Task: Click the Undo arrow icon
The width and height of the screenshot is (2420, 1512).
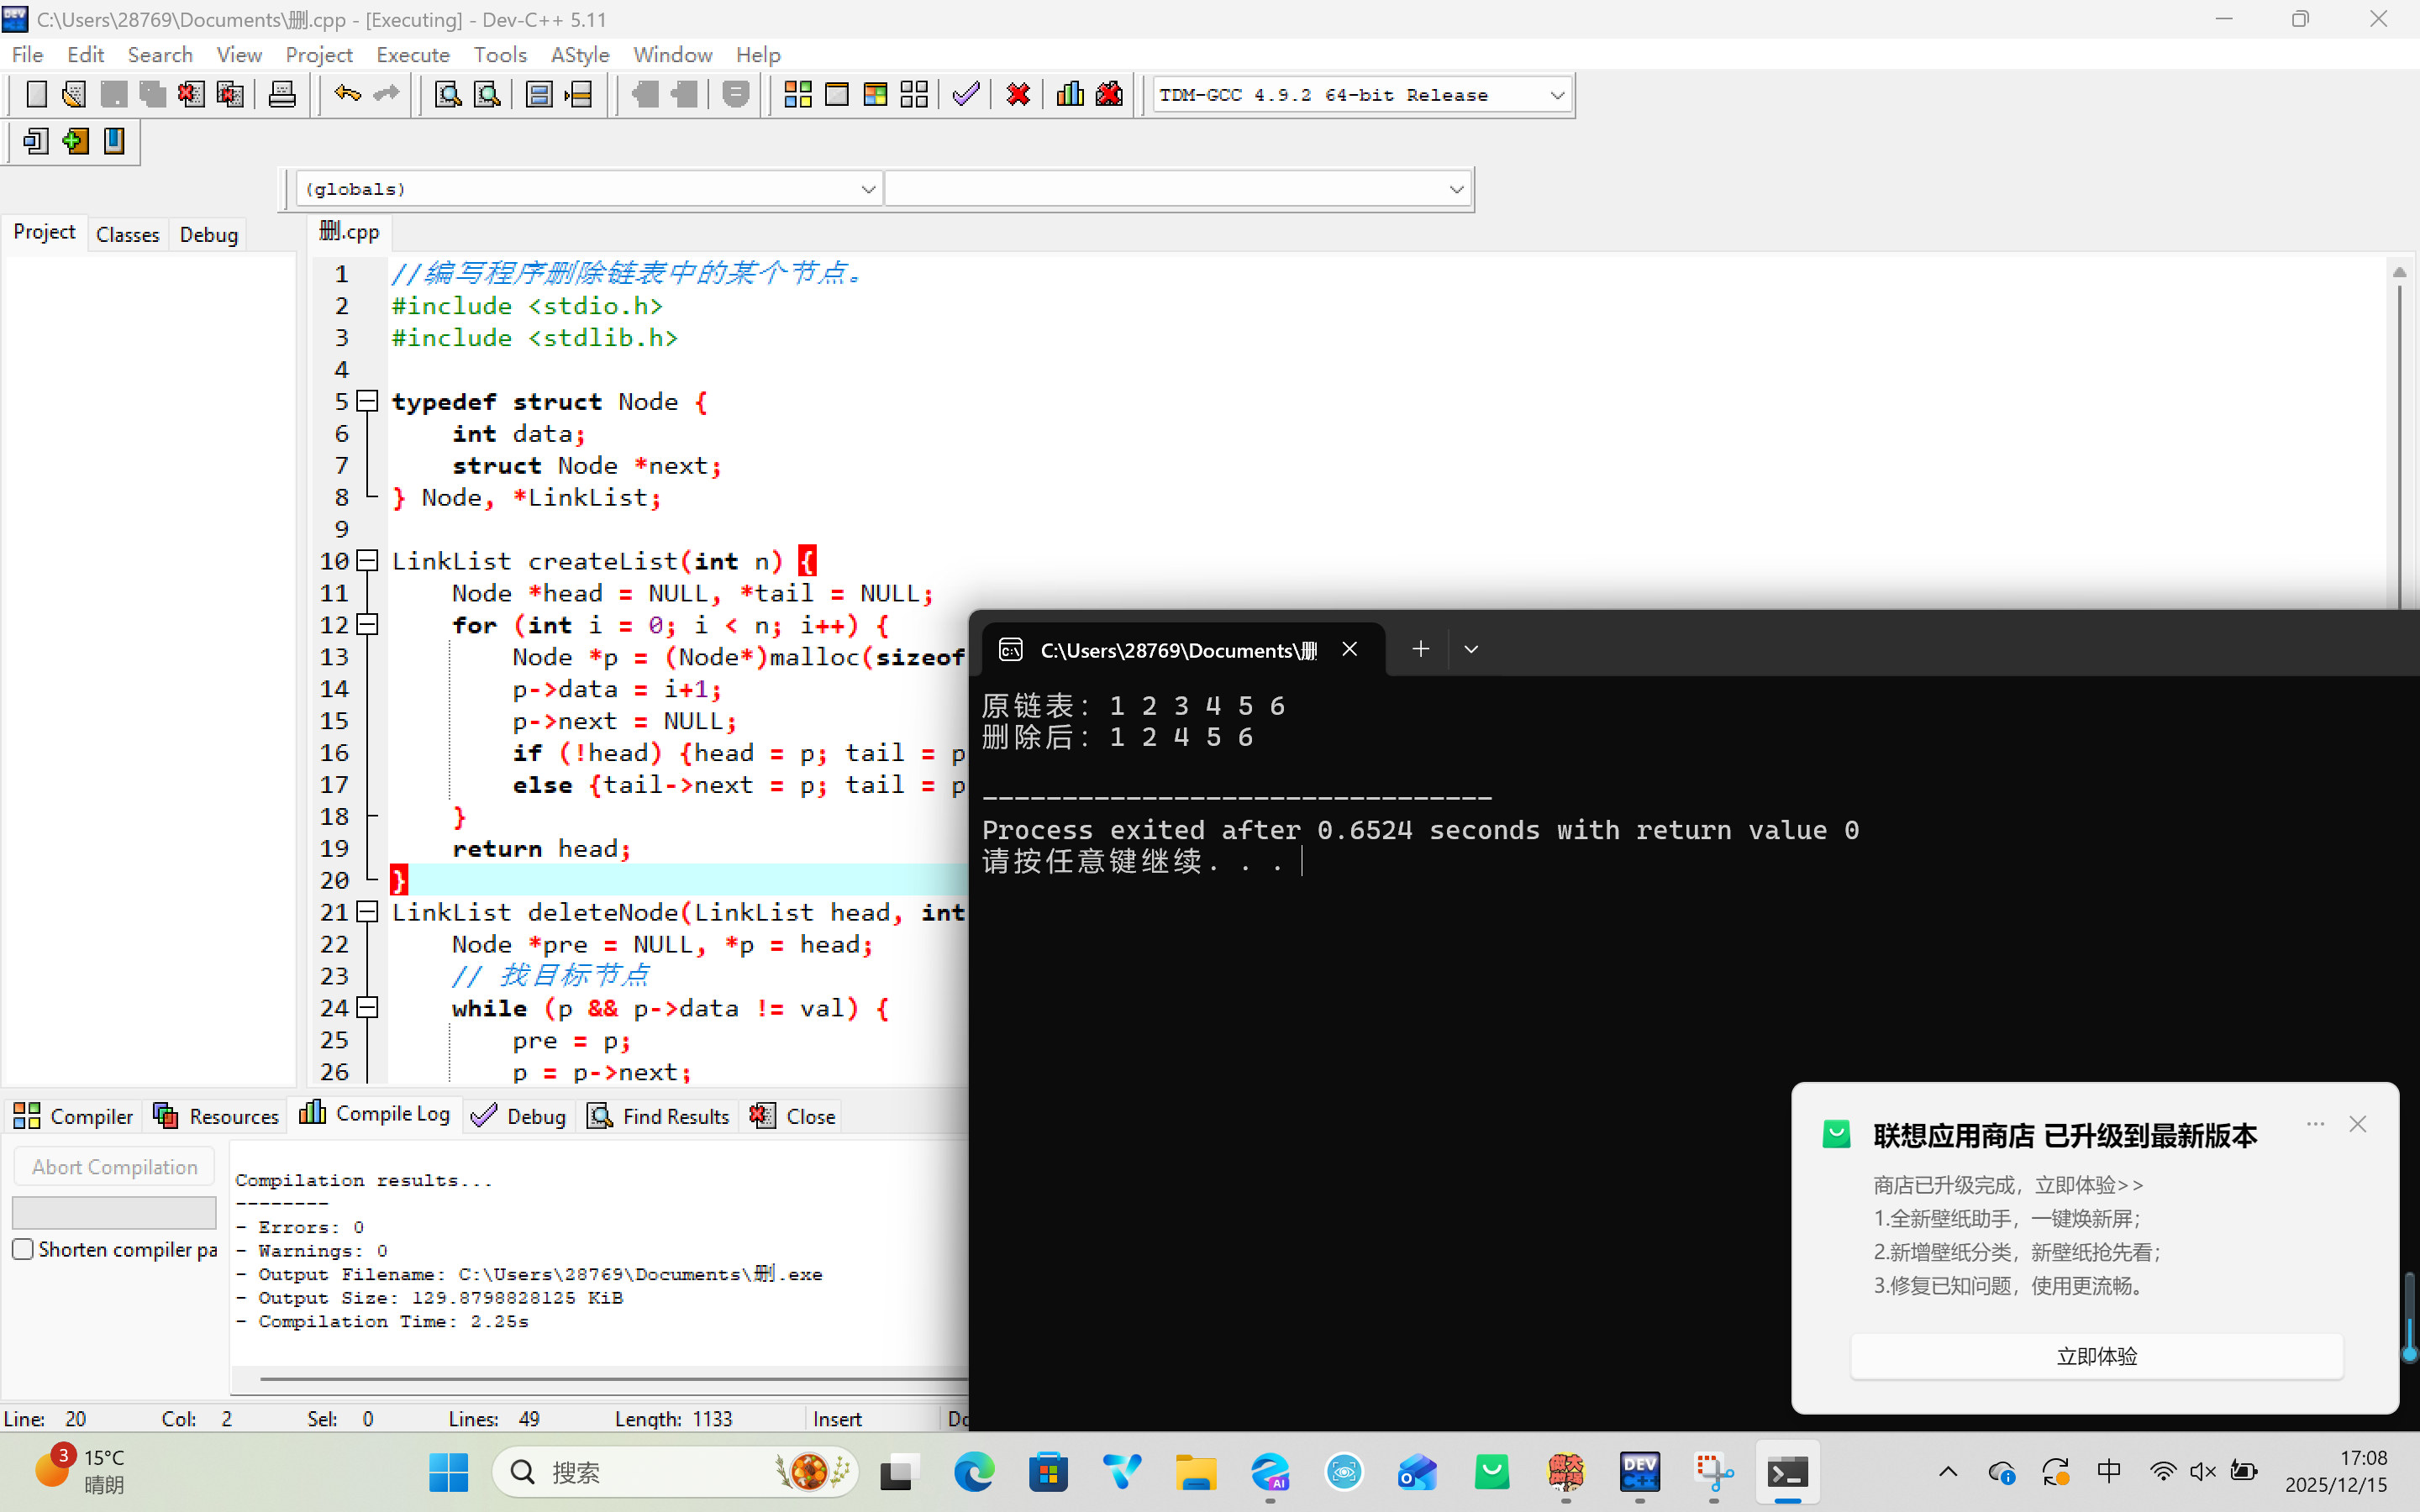Action: tap(347, 95)
